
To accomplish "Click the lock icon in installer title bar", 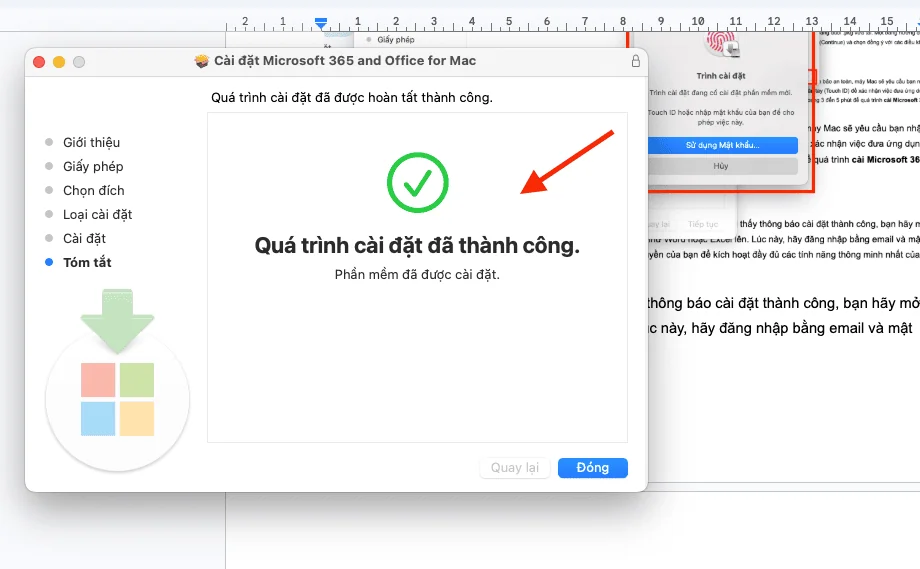I will coord(635,61).
